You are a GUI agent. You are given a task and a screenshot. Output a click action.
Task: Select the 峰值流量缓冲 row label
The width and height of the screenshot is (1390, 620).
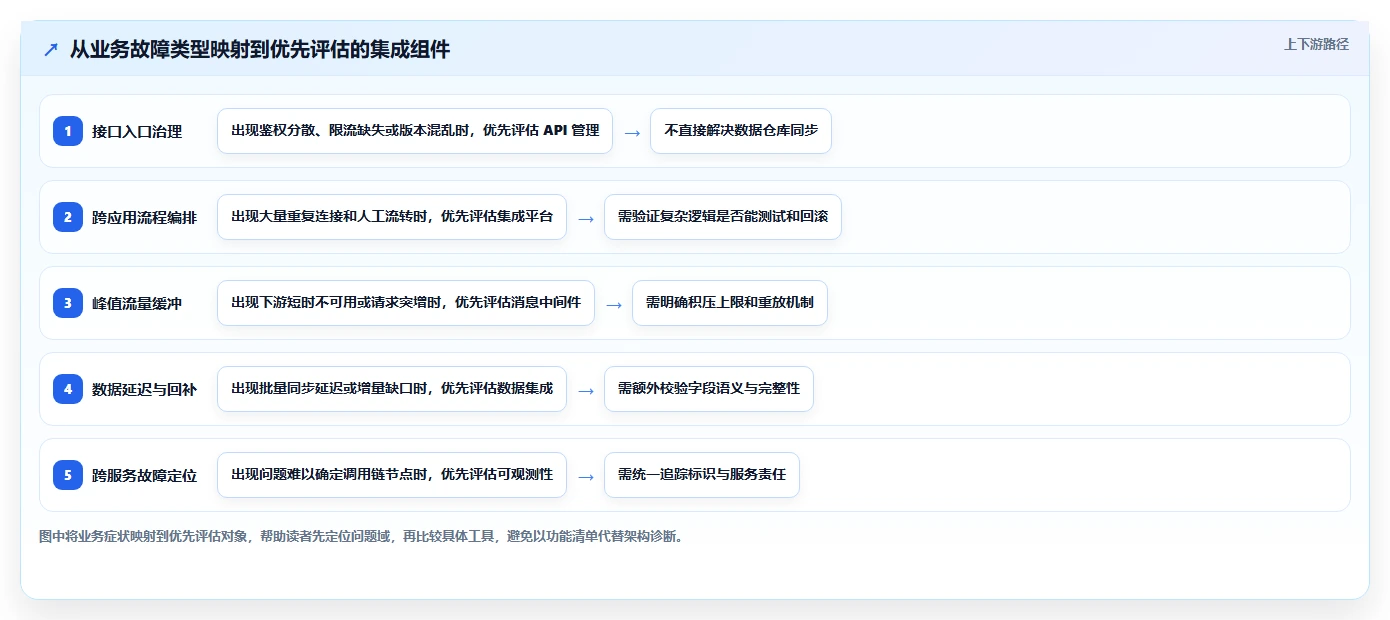coord(137,303)
